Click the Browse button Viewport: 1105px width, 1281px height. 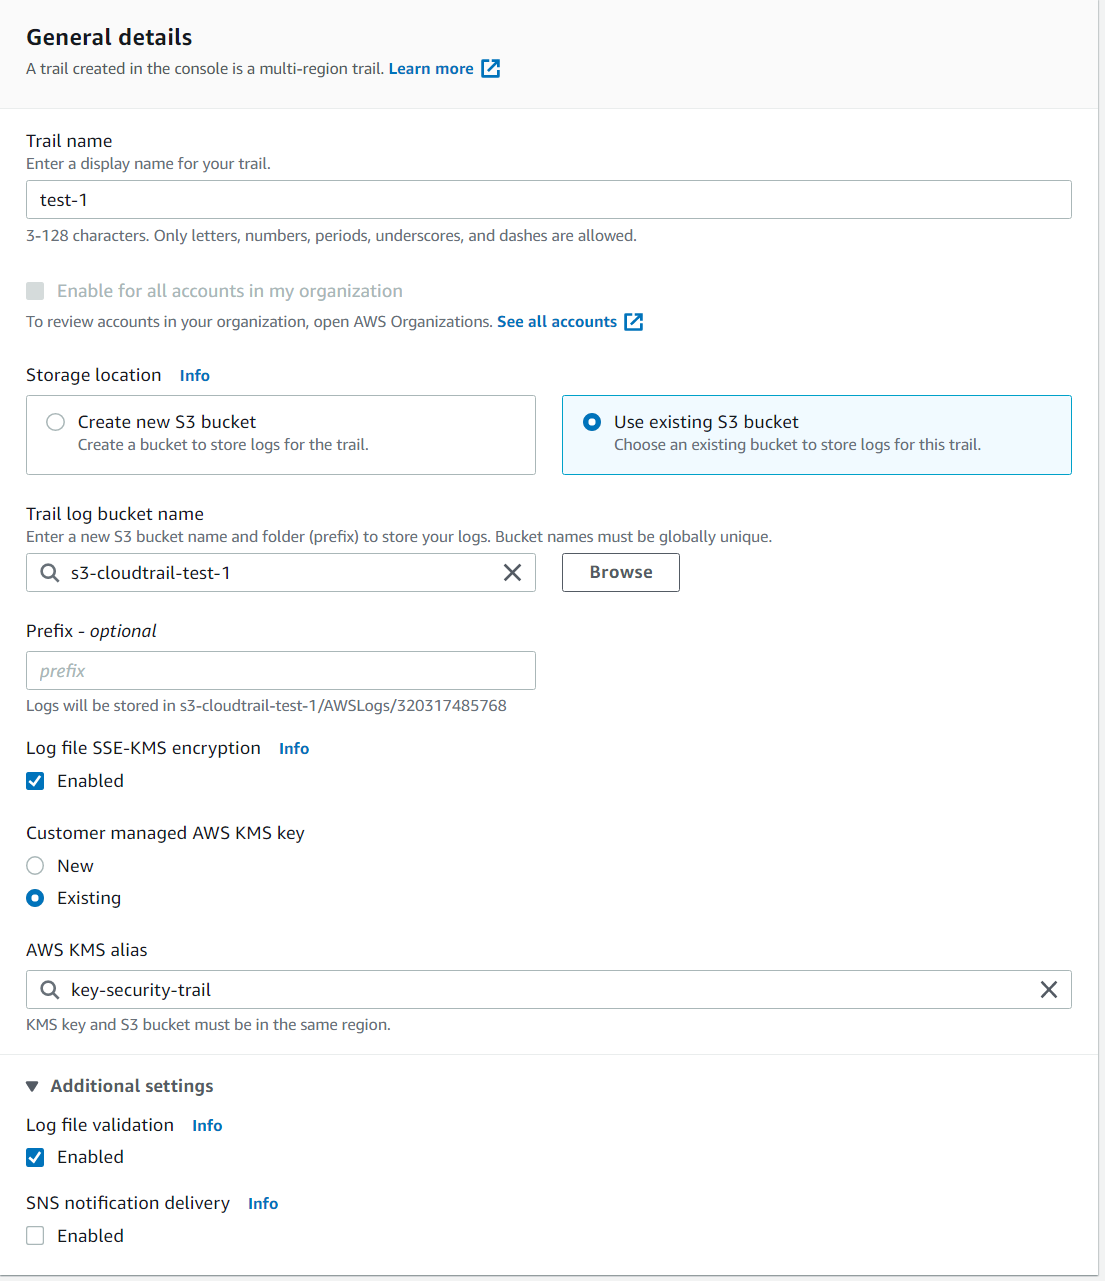(620, 573)
